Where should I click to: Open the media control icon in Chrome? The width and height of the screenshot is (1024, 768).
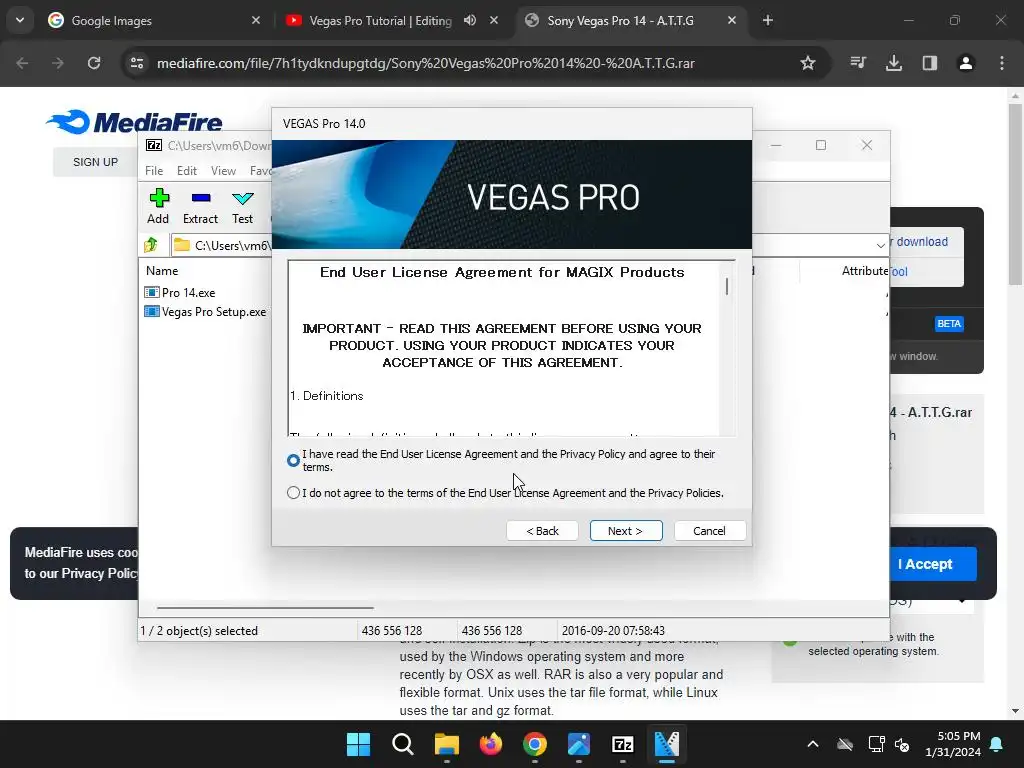(858, 63)
